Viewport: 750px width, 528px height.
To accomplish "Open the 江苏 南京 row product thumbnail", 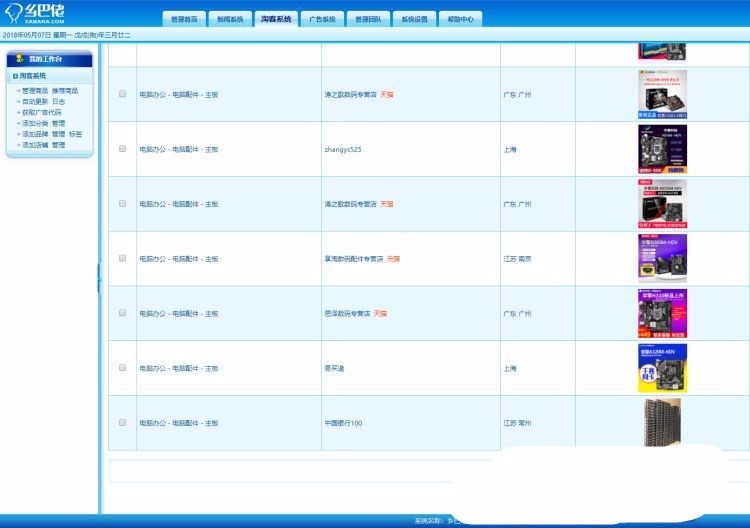I will tap(662, 259).
